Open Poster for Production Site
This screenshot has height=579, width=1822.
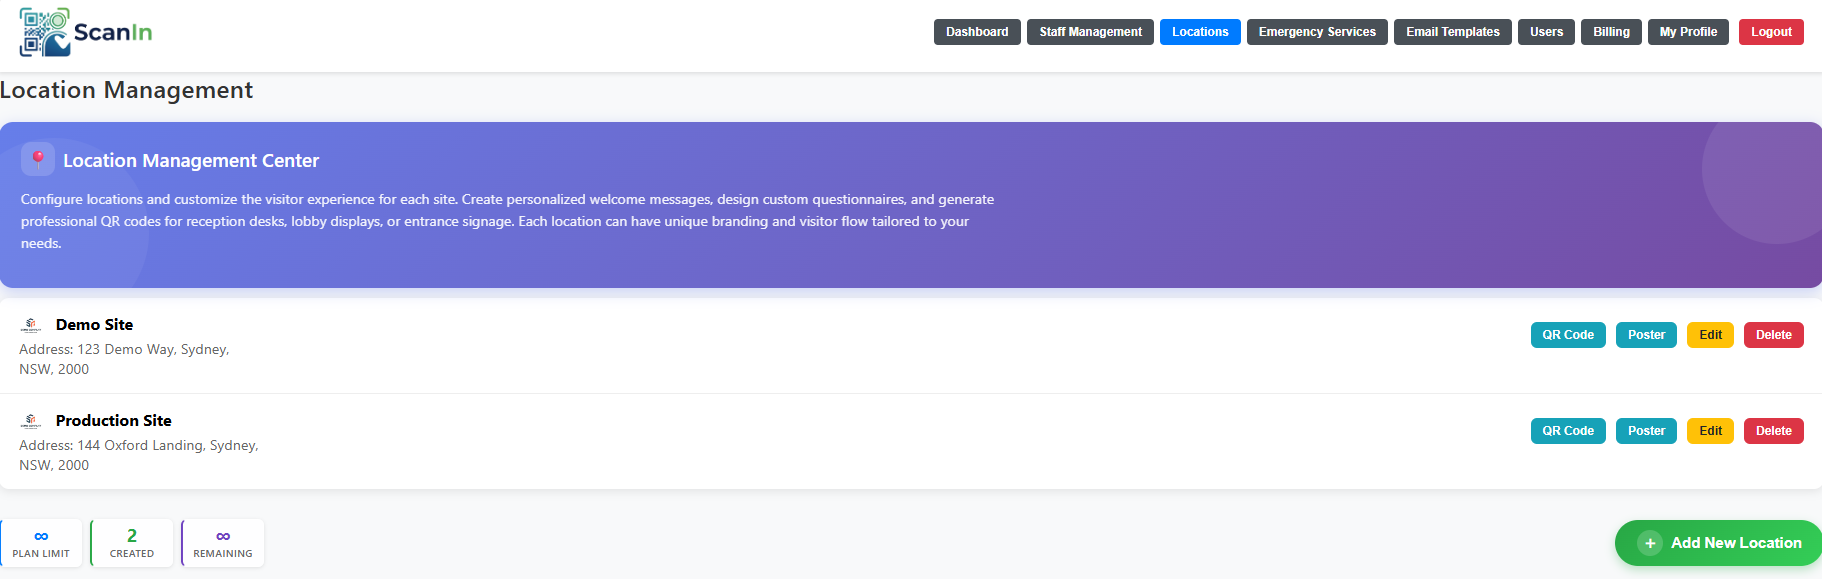1646,431
